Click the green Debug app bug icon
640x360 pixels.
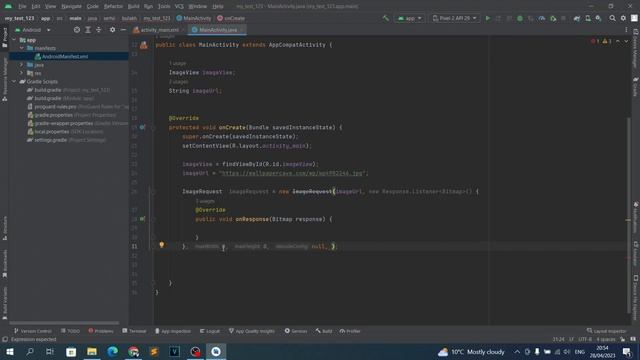coord(520,18)
